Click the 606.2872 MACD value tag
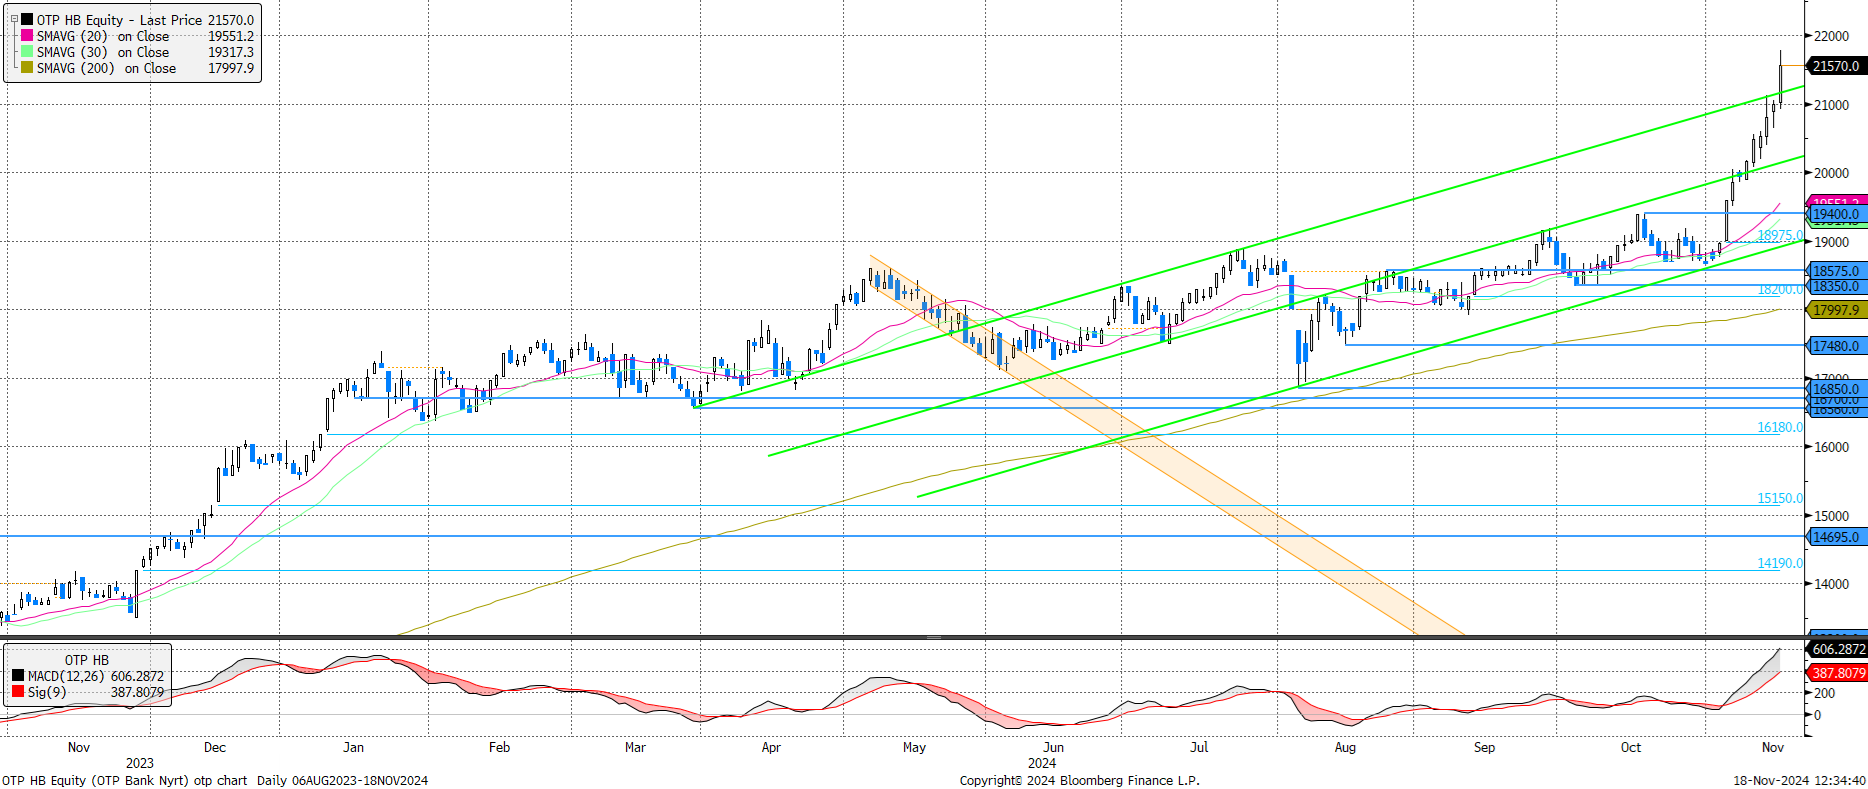The width and height of the screenshot is (1868, 789). point(1837,649)
